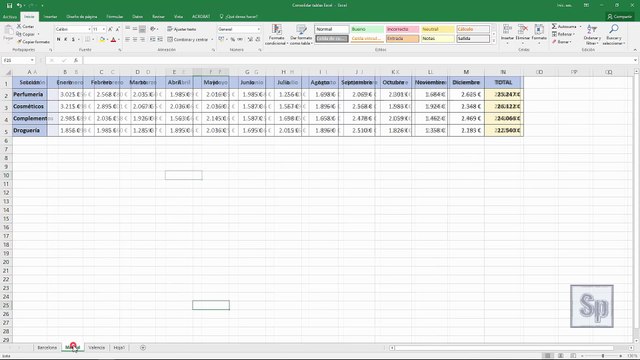Open Fórmulas ribbon tab
Screen dimensions: 640x360
tap(115, 17)
